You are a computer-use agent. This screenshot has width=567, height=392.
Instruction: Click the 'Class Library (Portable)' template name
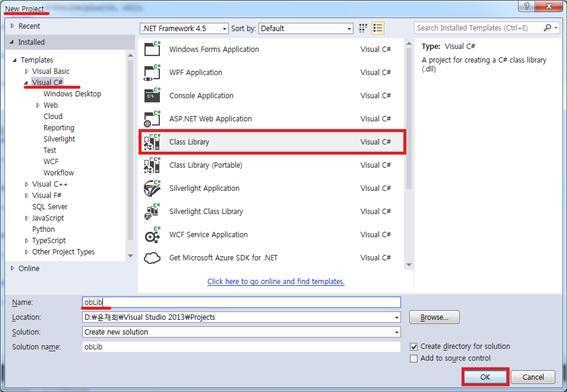(x=206, y=165)
